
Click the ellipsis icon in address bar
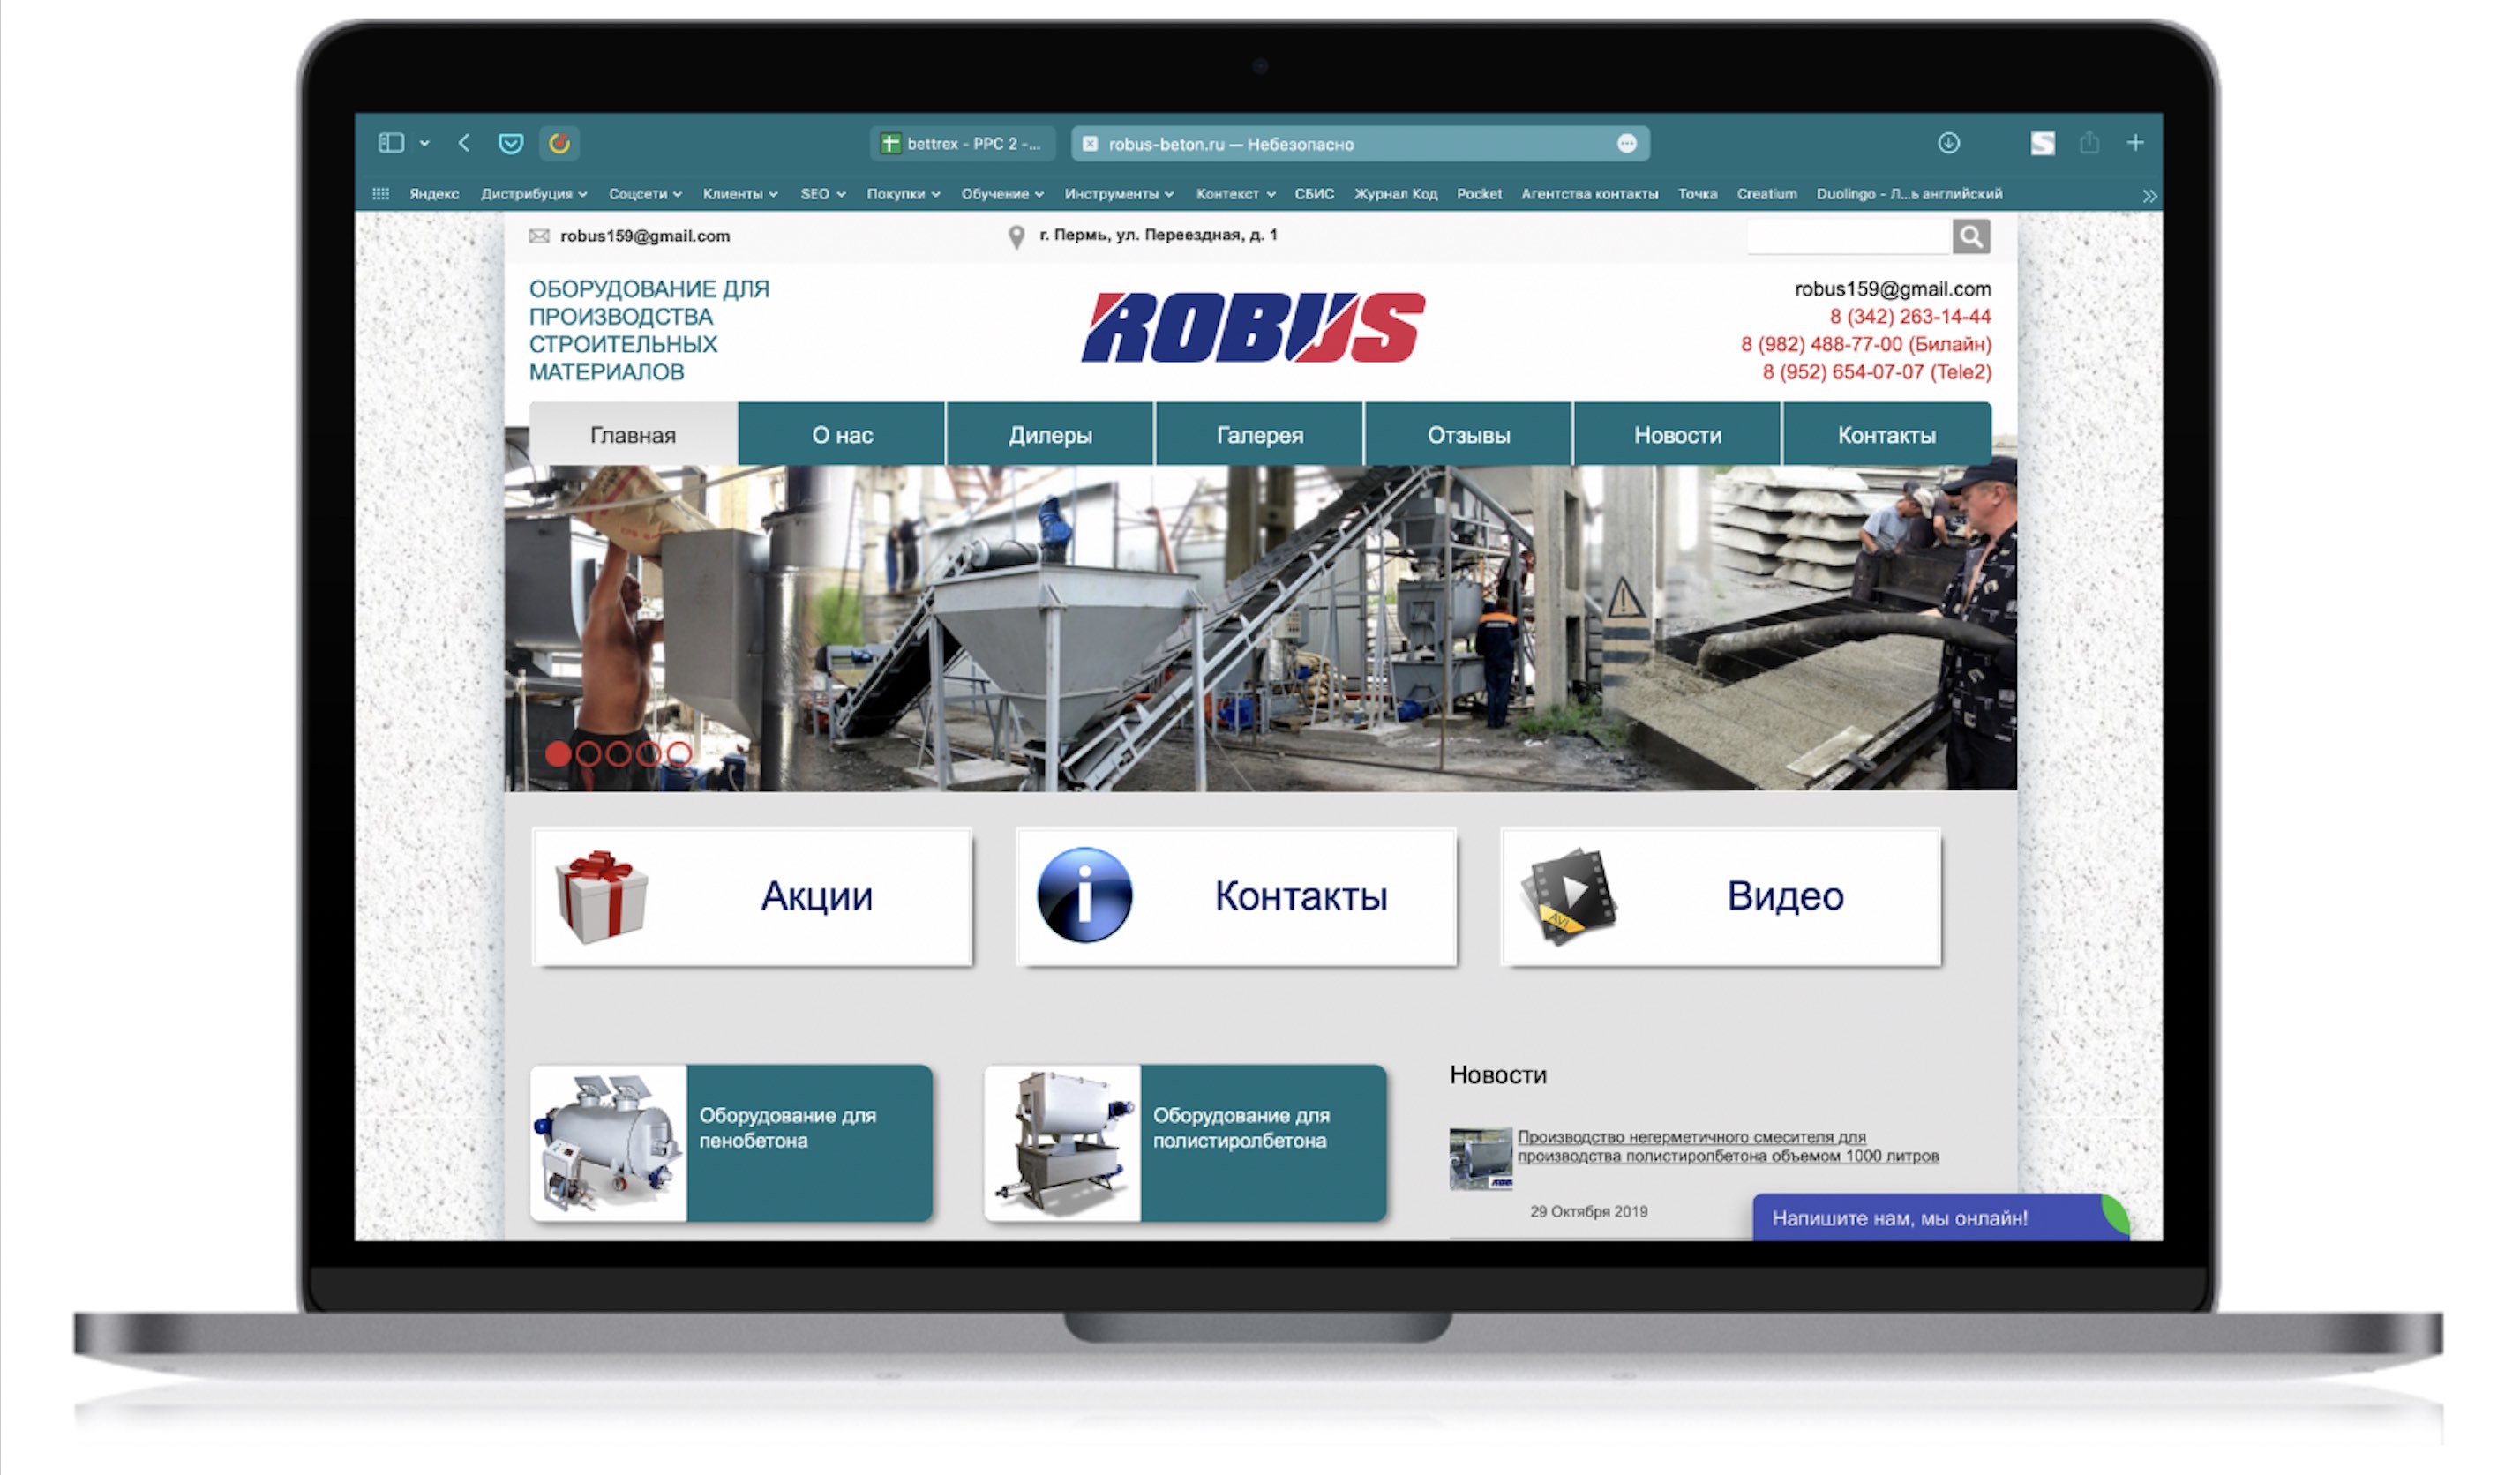[1626, 144]
